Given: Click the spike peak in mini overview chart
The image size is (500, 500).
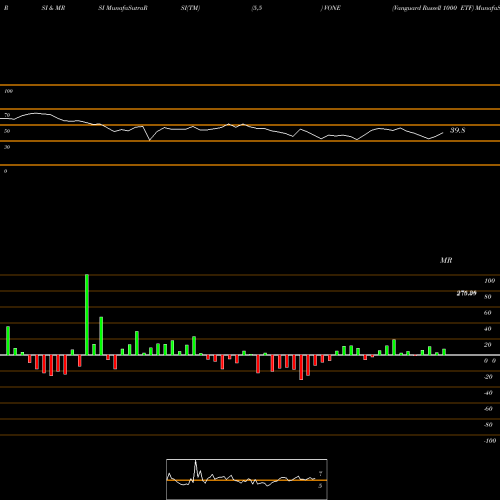Looking at the screenshot, I should pos(196,461).
